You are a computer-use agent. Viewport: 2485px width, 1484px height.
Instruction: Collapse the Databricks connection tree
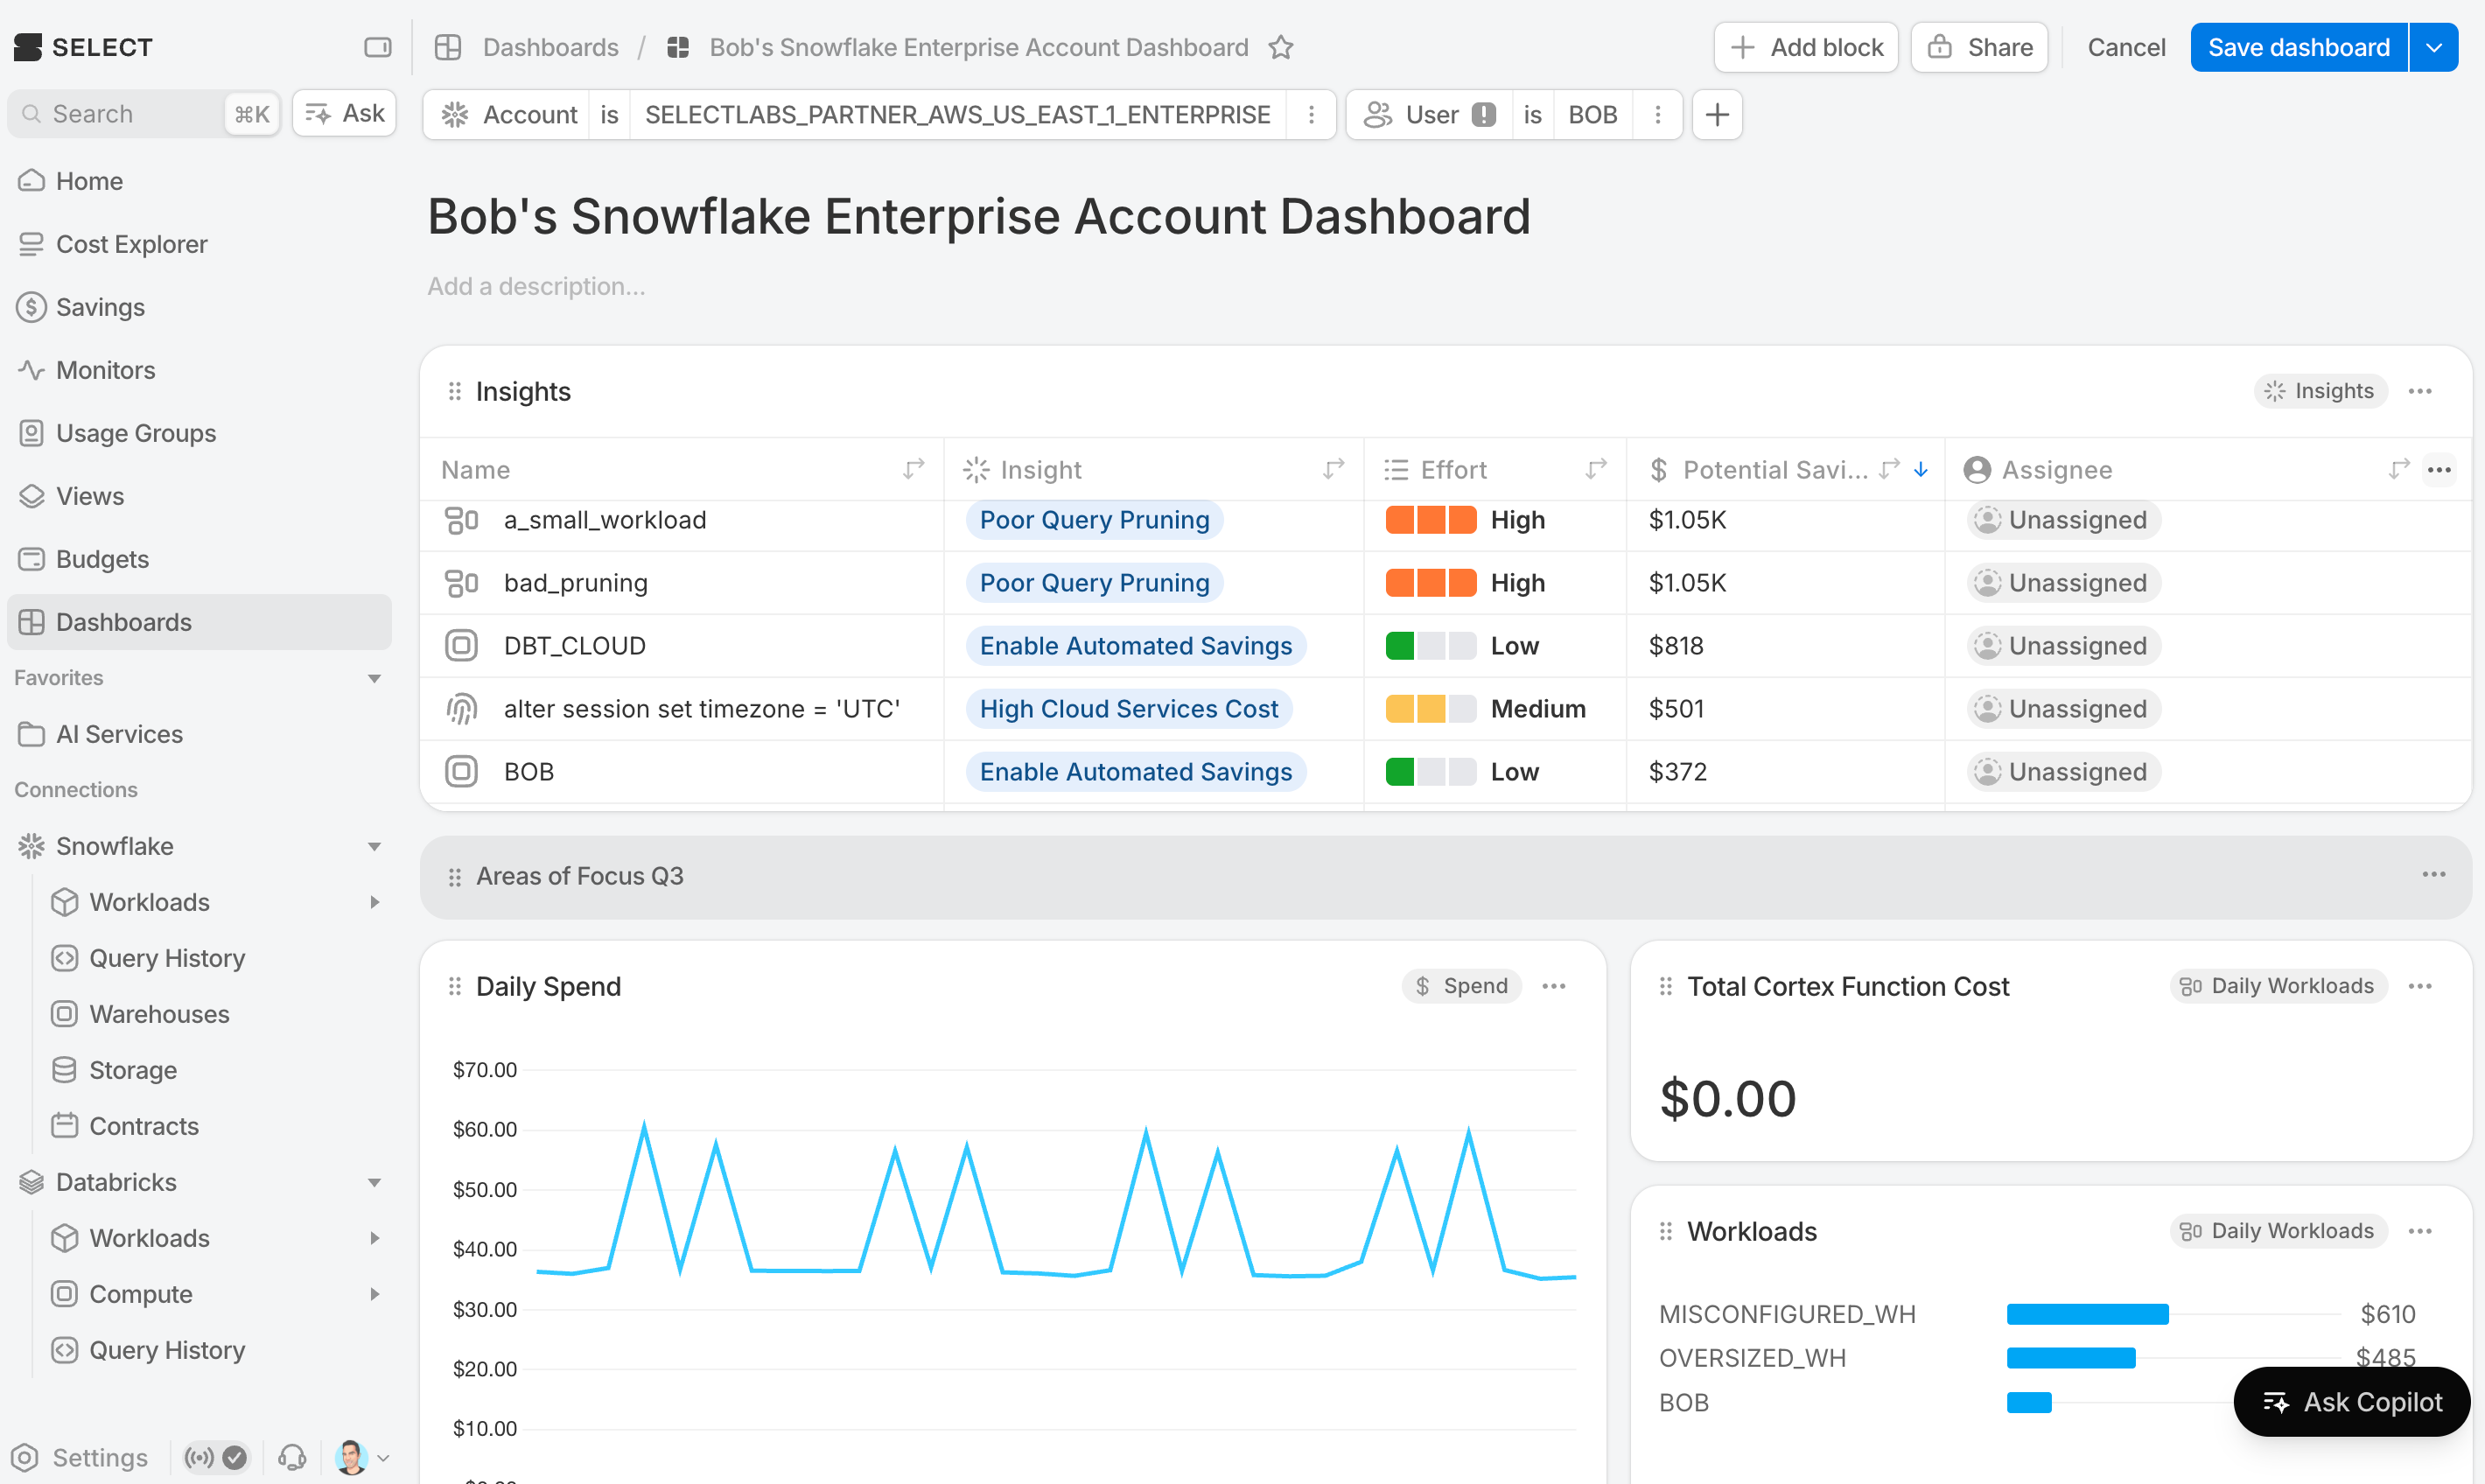point(374,1182)
